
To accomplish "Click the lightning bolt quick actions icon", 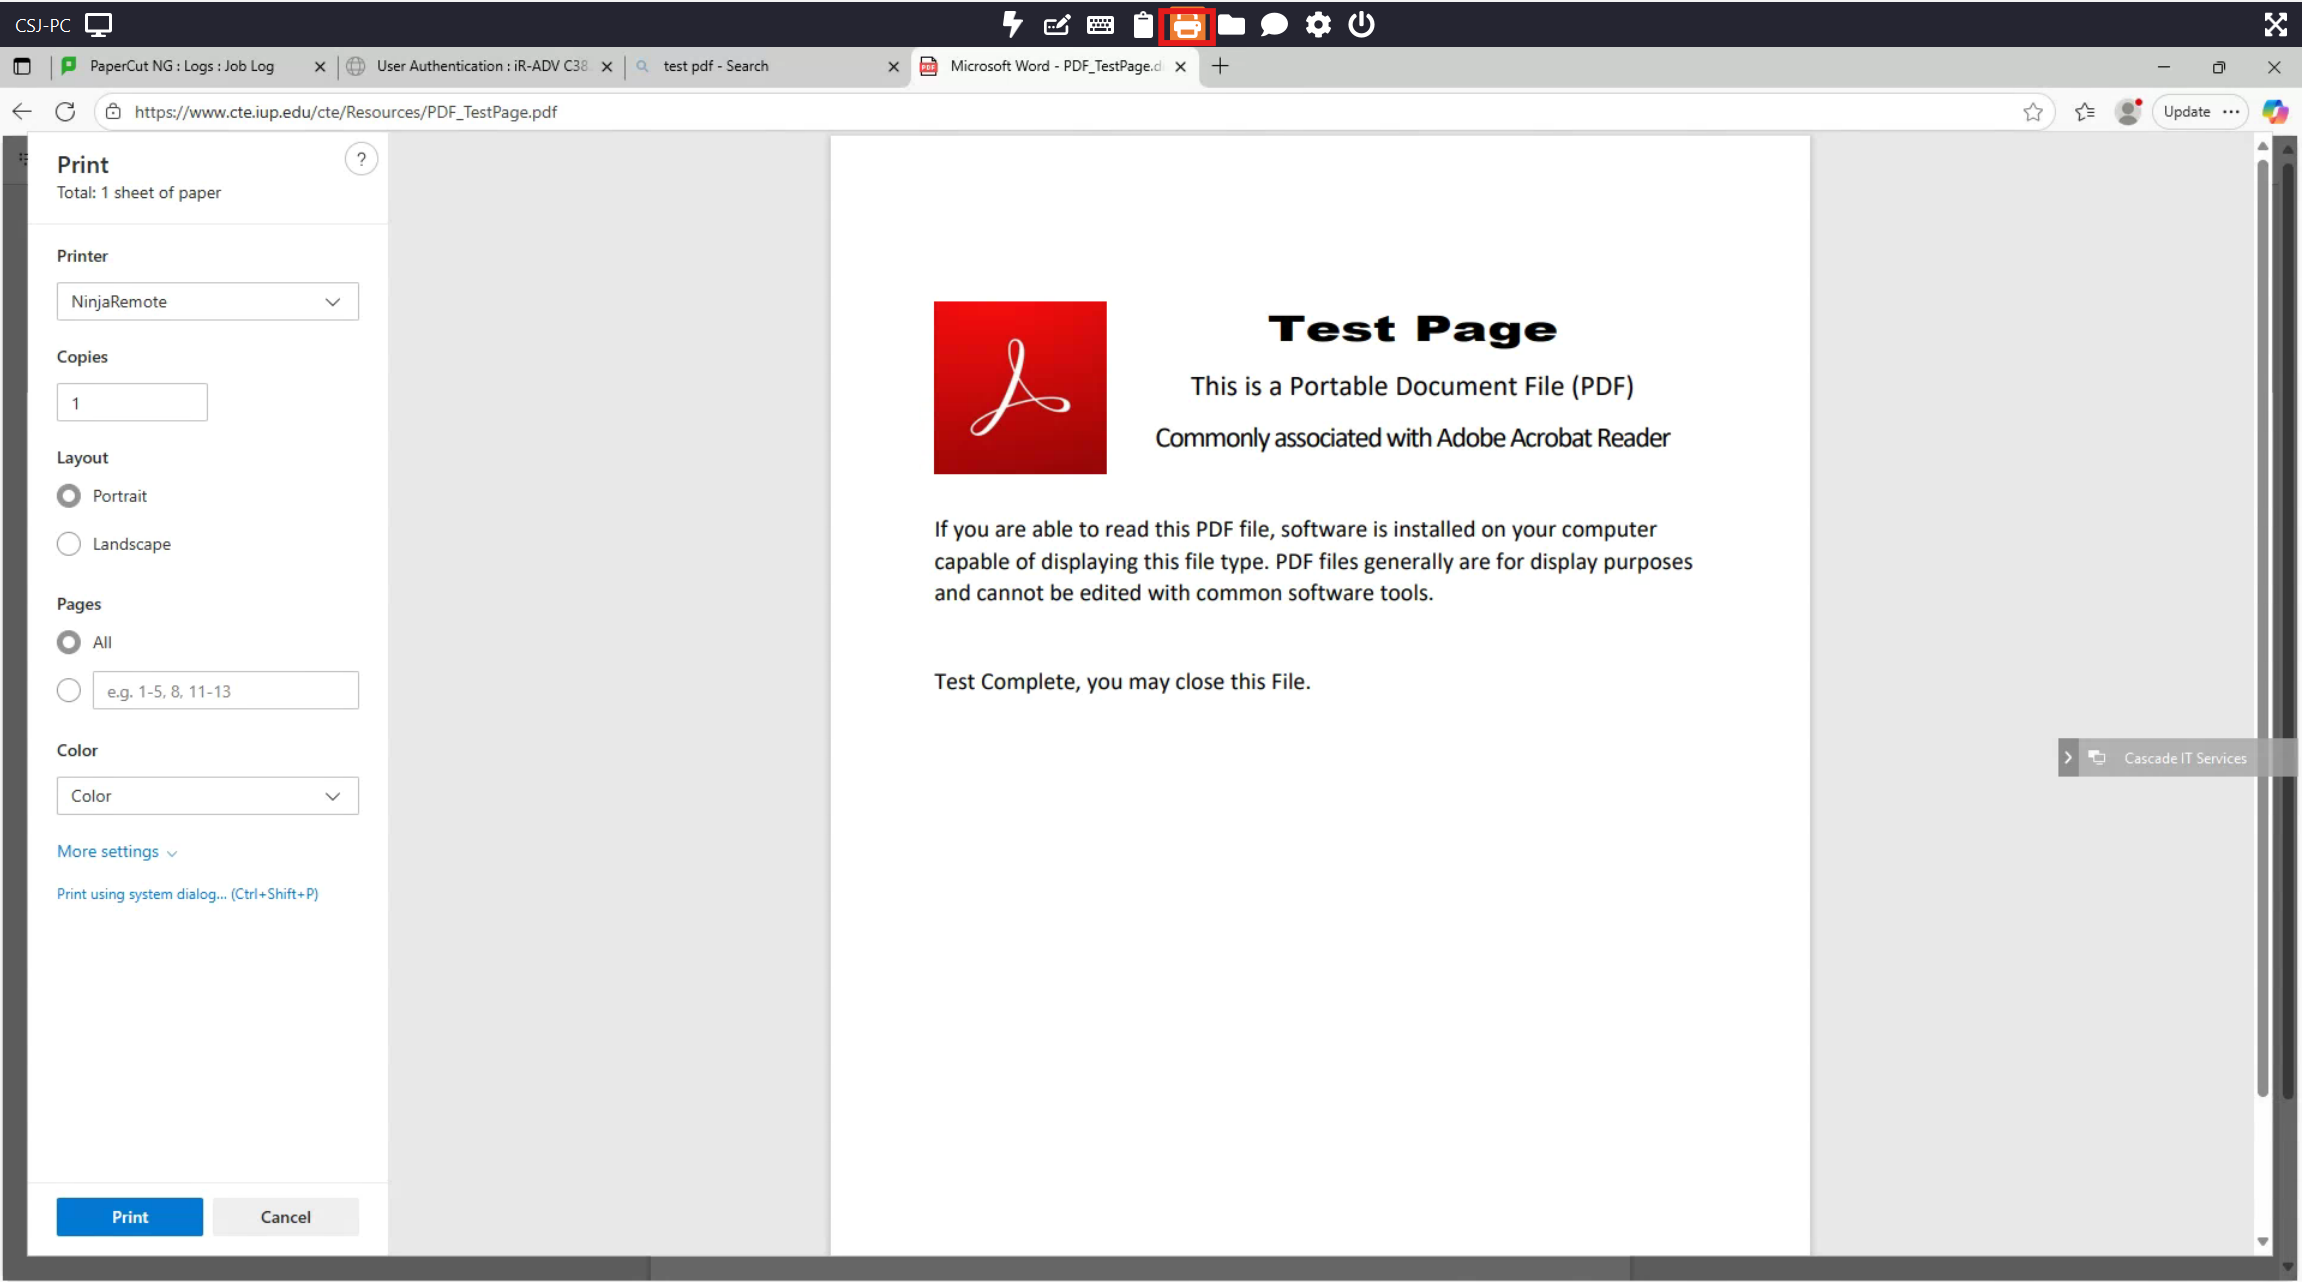I will point(1012,25).
